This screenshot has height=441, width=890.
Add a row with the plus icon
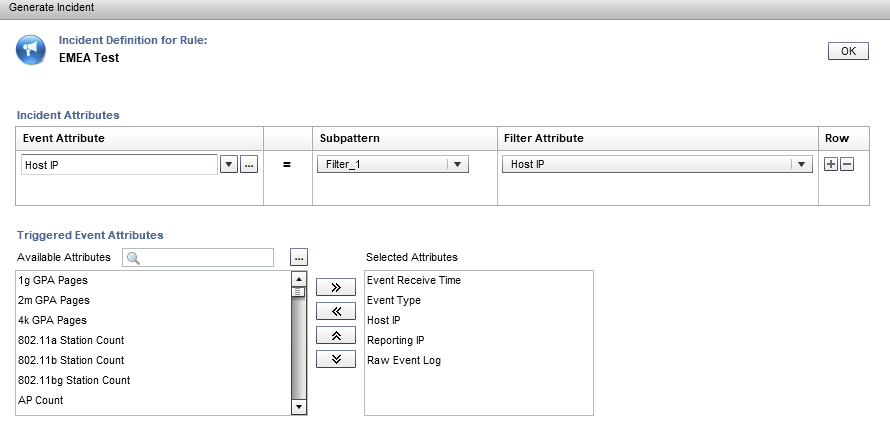[x=830, y=165]
